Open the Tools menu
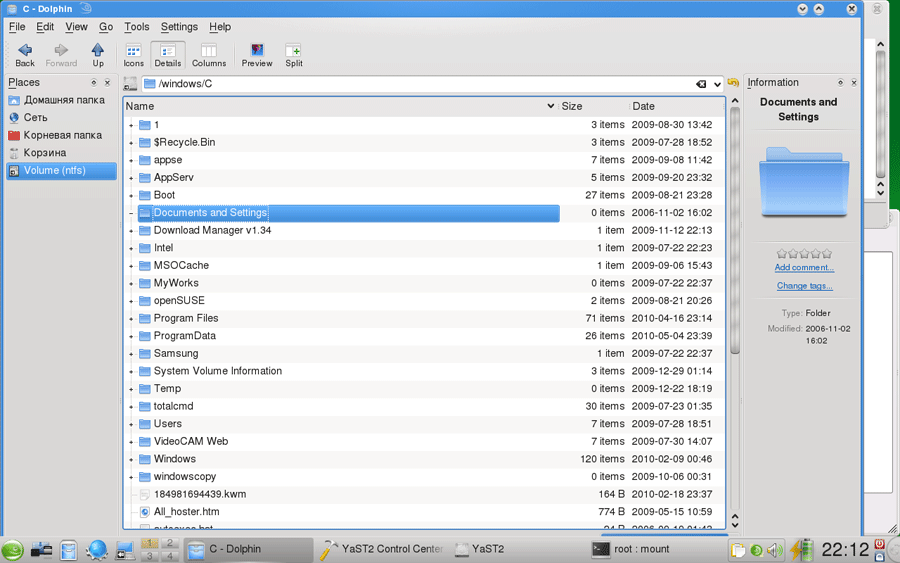Viewport: 900px width, 563px height. pyautogui.click(x=137, y=26)
